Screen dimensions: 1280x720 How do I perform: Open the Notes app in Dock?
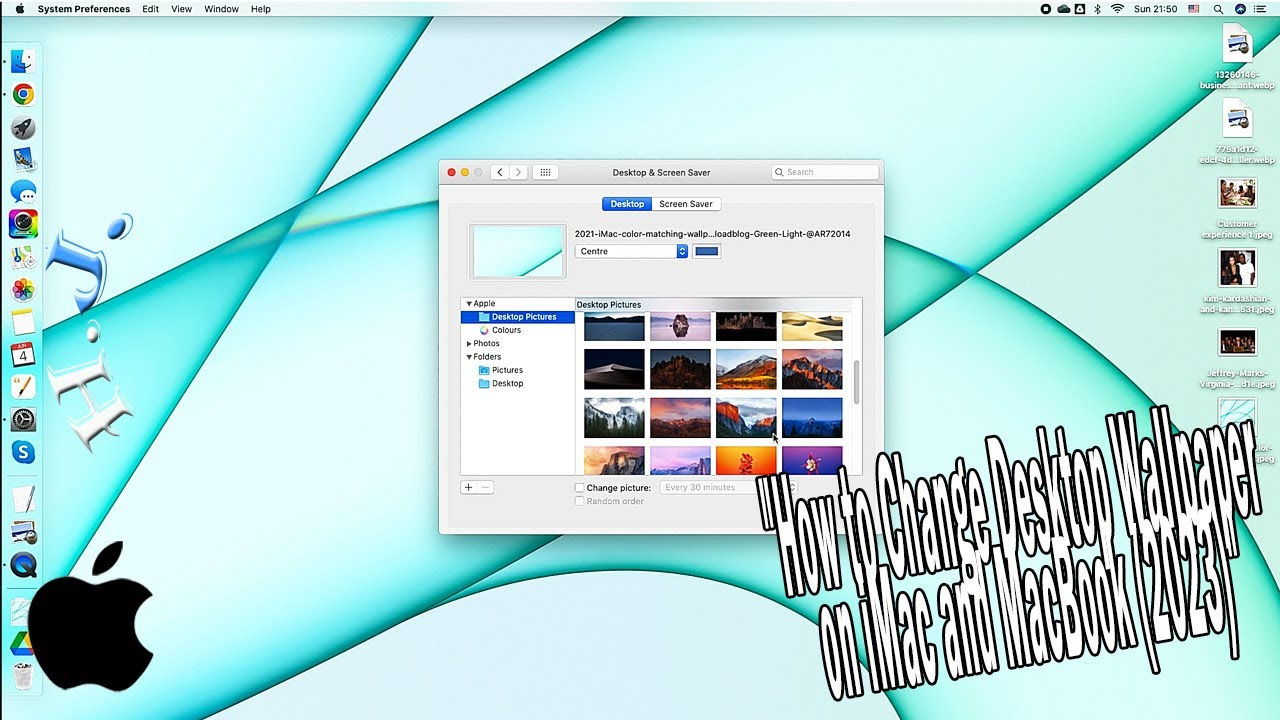pyautogui.click(x=24, y=322)
